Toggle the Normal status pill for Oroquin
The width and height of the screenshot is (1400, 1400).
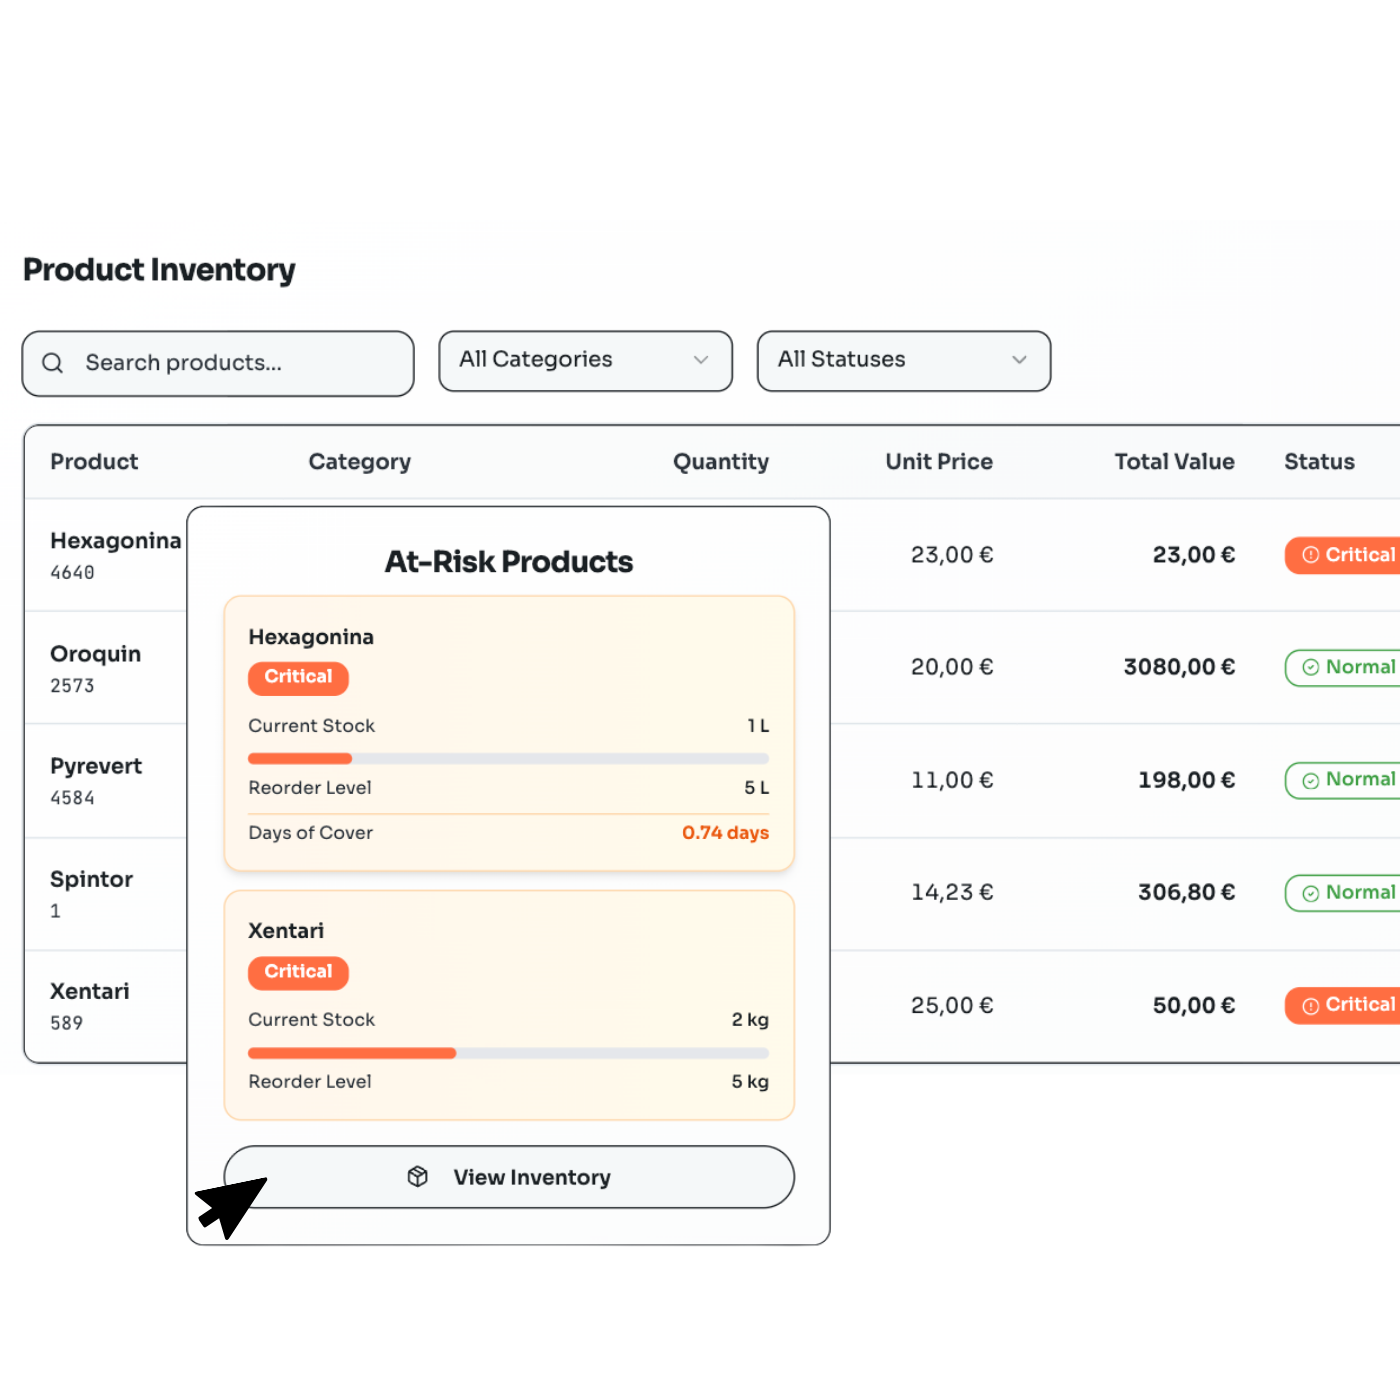click(1345, 667)
